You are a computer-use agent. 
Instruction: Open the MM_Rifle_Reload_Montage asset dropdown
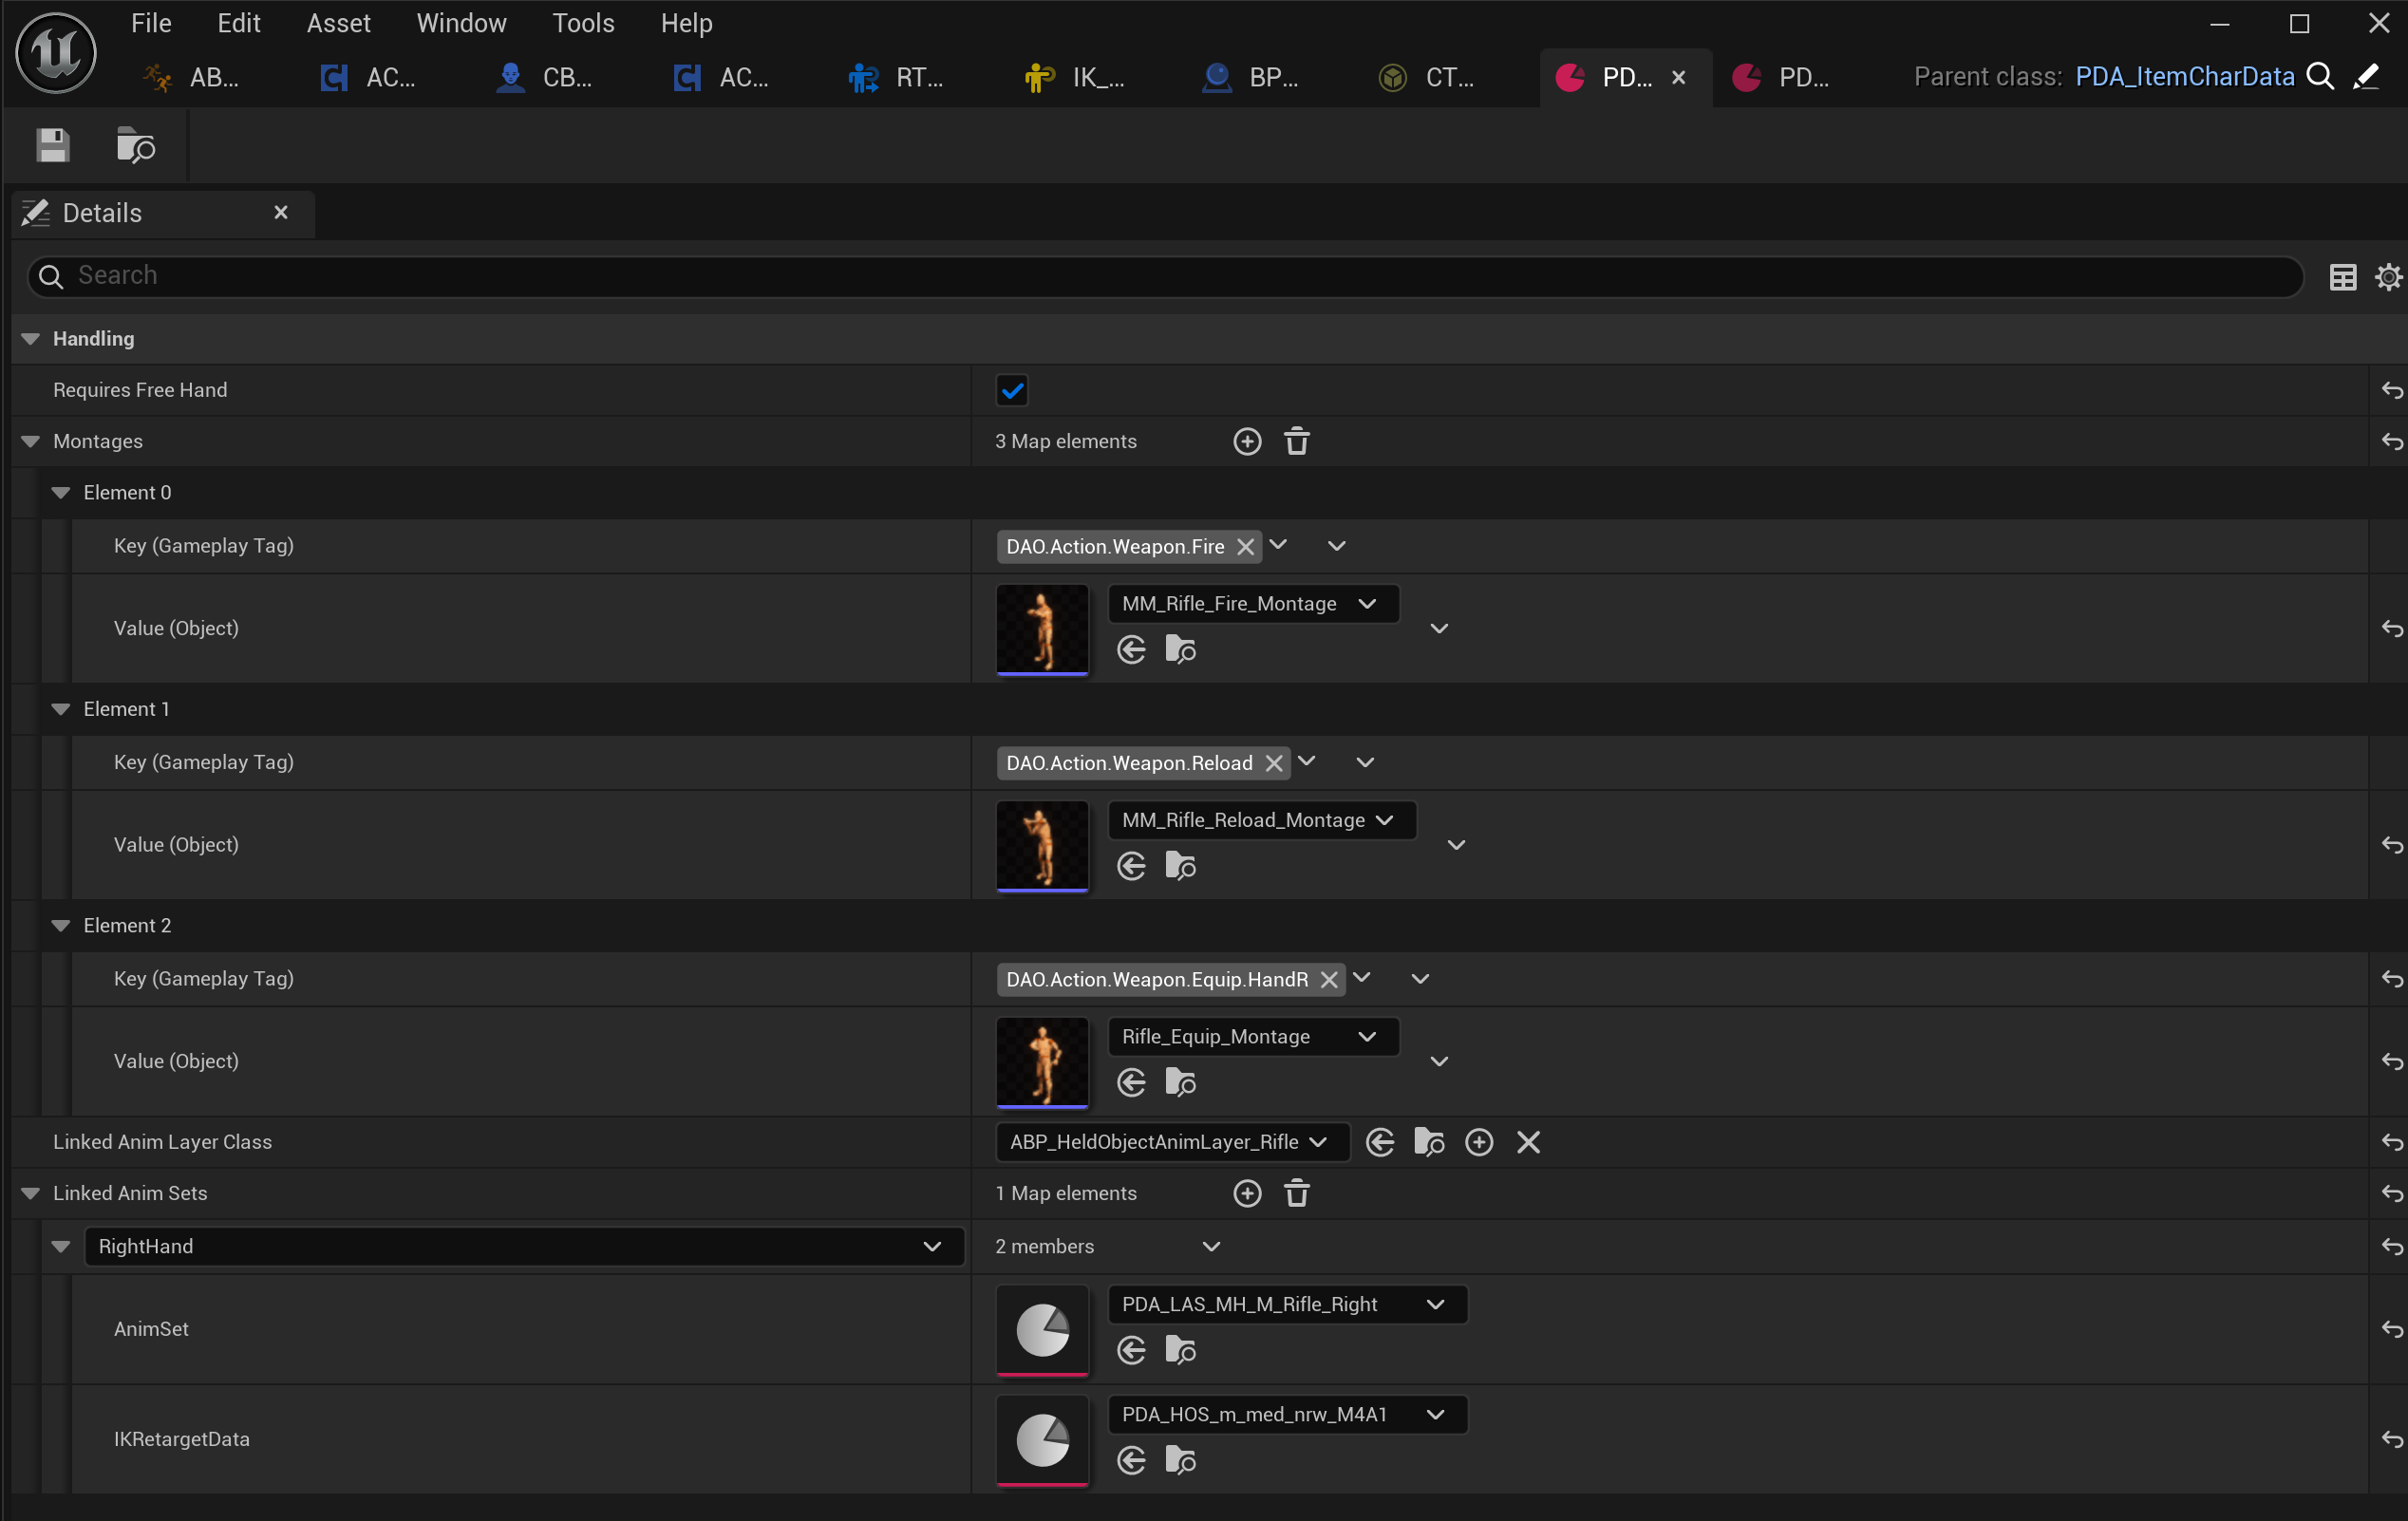(x=1260, y=820)
